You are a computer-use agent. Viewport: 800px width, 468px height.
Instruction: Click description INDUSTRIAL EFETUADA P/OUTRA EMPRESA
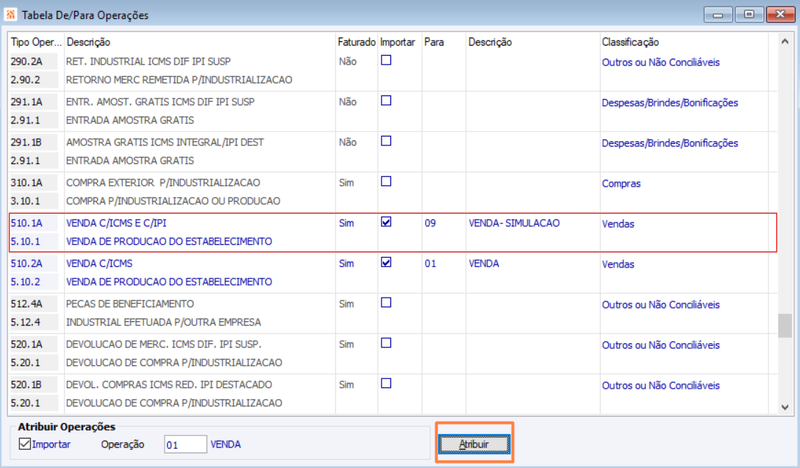coord(163,322)
